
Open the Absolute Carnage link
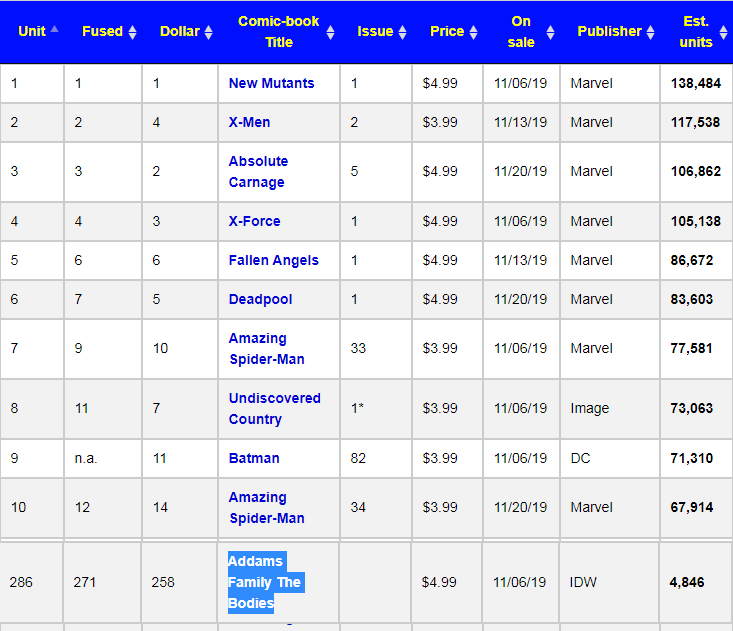pyautogui.click(x=258, y=172)
